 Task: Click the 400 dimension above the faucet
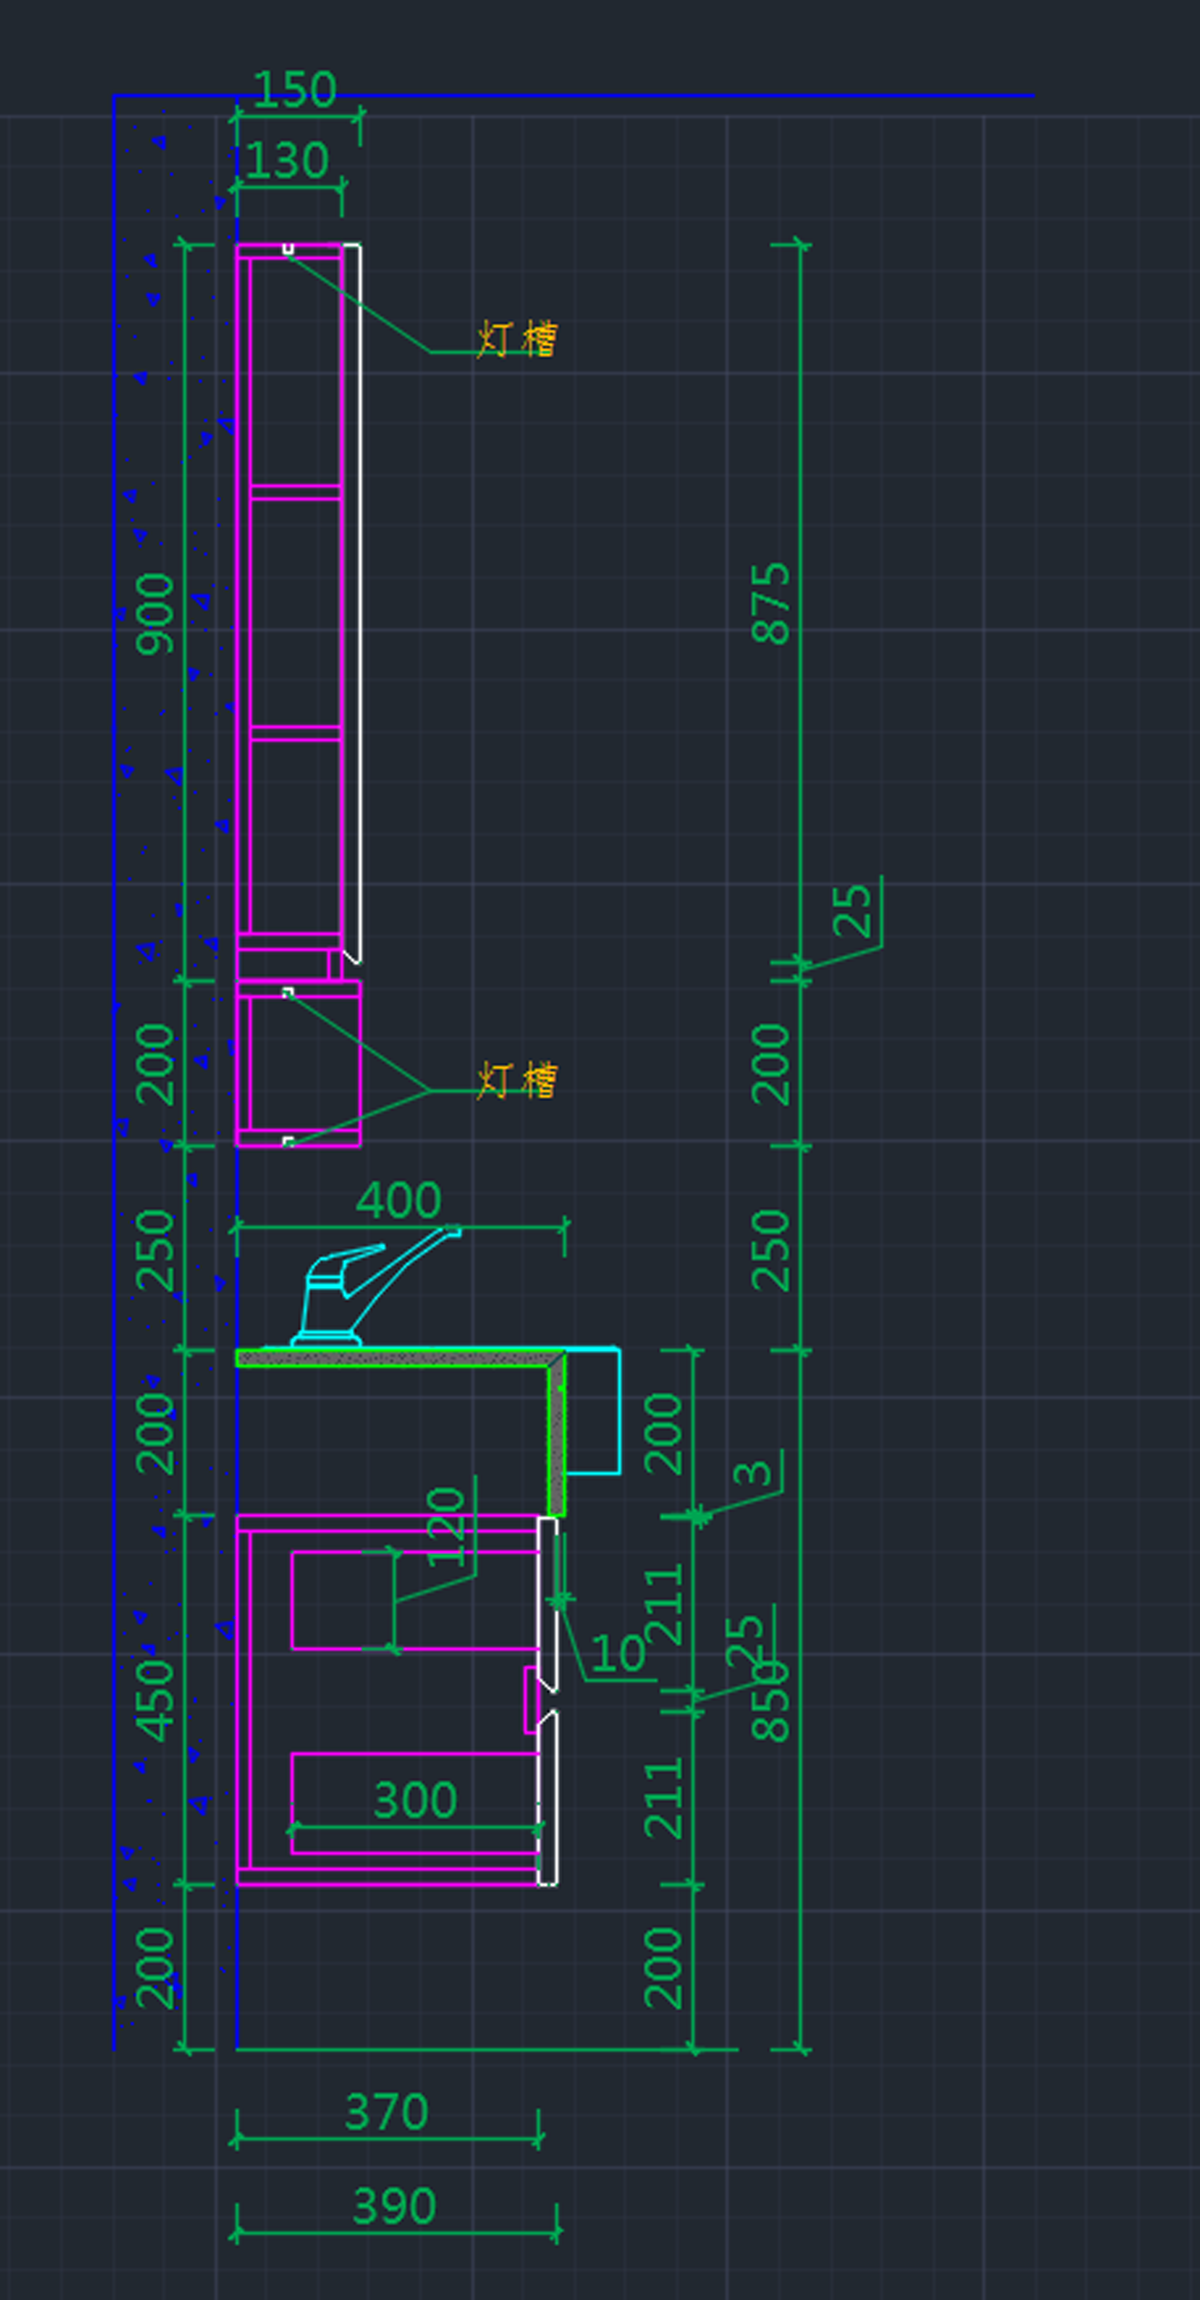coord(398,1200)
